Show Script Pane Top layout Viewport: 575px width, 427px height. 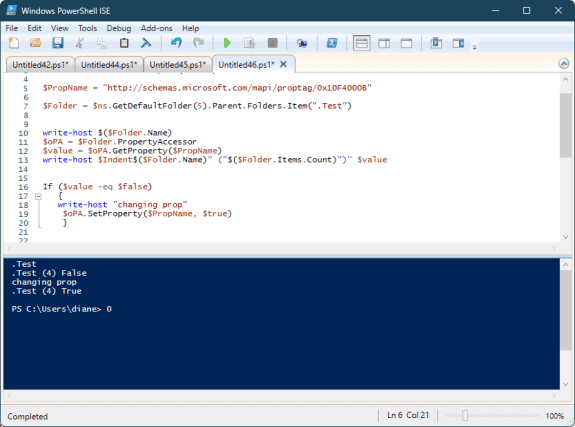tap(362, 43)
